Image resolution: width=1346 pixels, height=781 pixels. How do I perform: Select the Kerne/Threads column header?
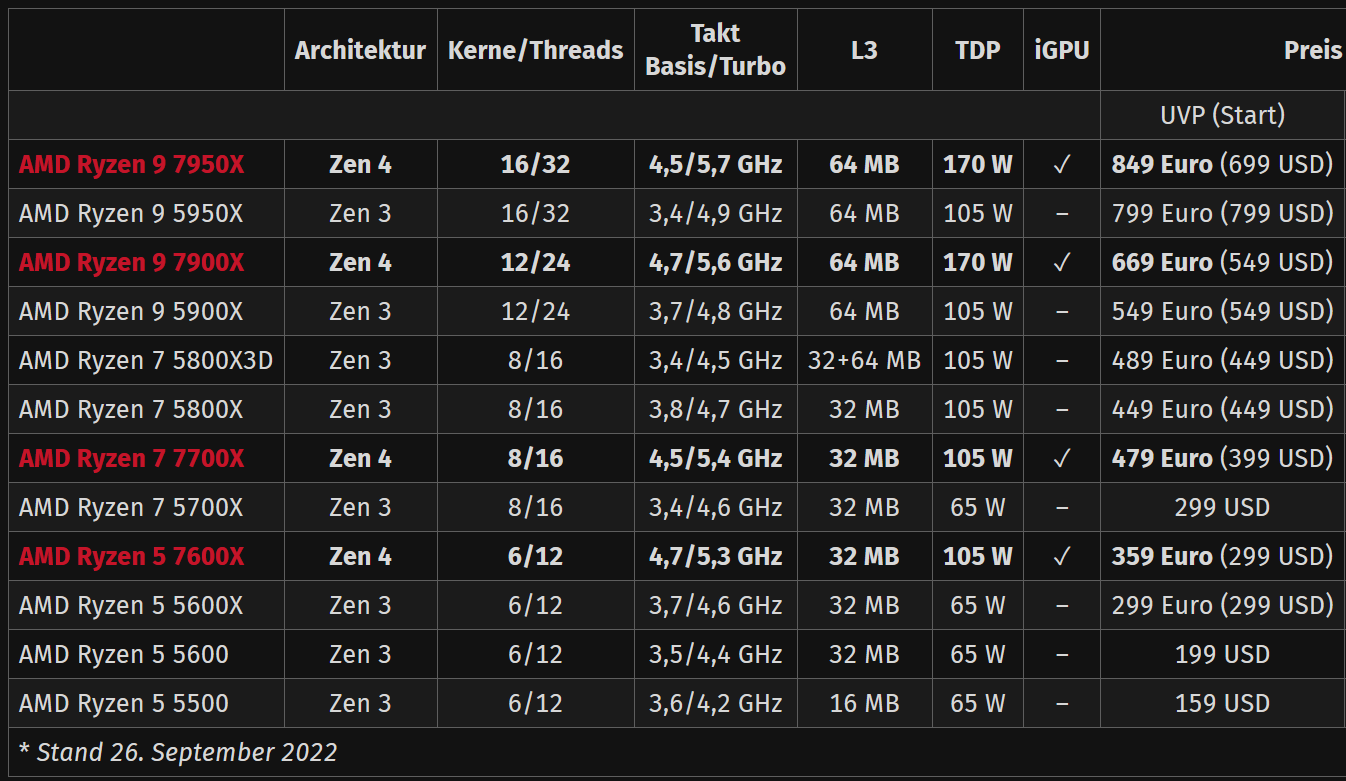(535, 50)
